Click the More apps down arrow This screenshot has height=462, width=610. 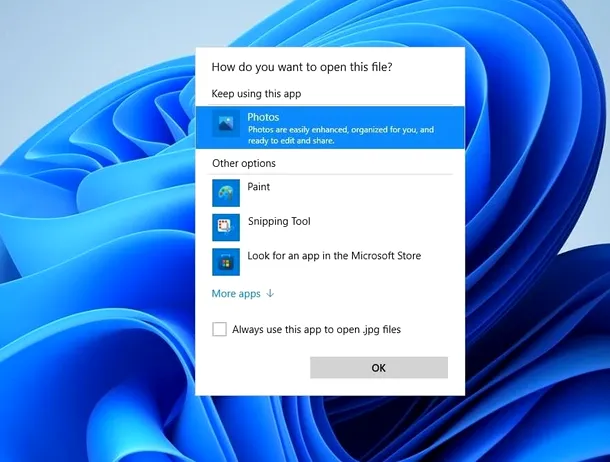[270, 293]
